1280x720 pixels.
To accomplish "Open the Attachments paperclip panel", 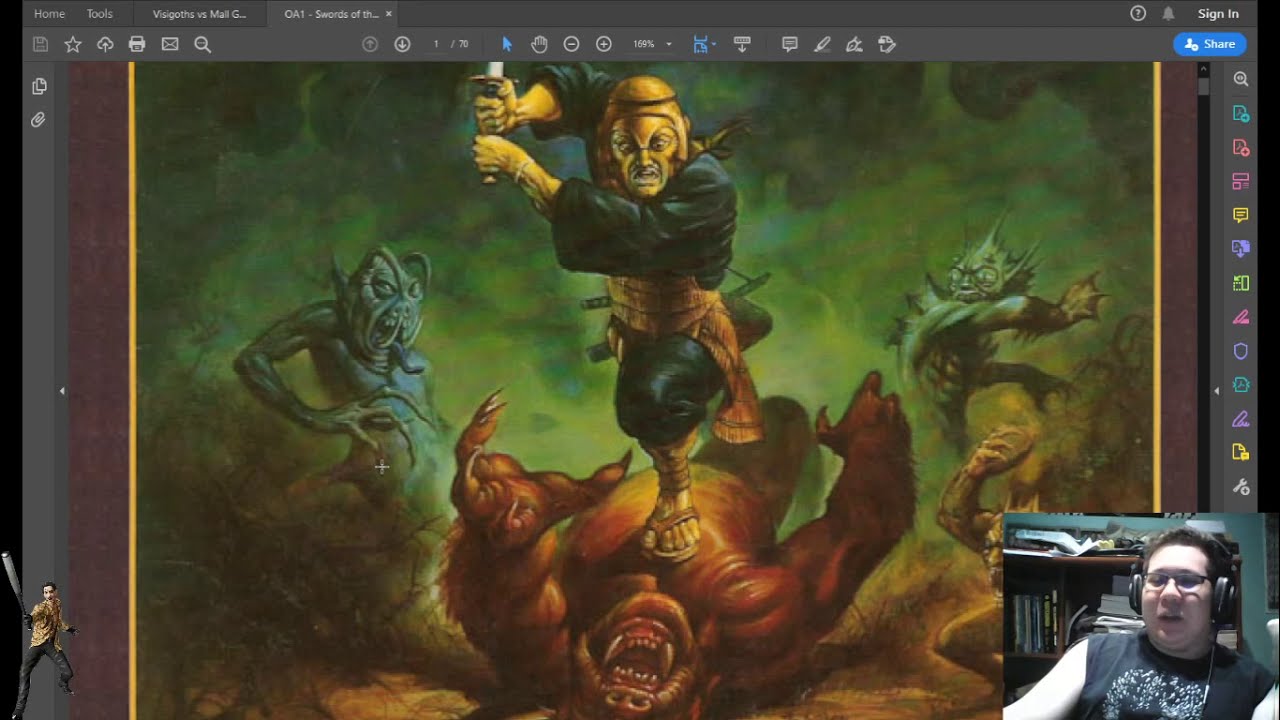I will point(39,120).
